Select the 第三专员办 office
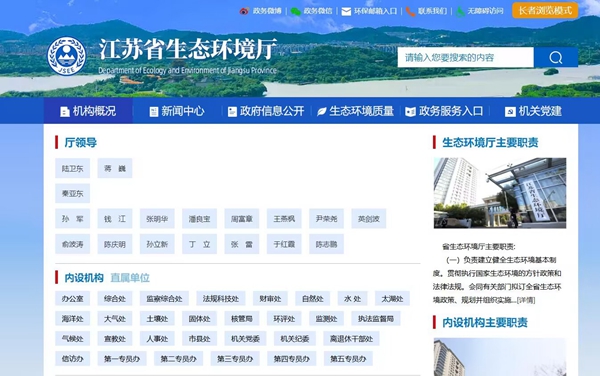This screenshot has height=376, width=600. 235,359
